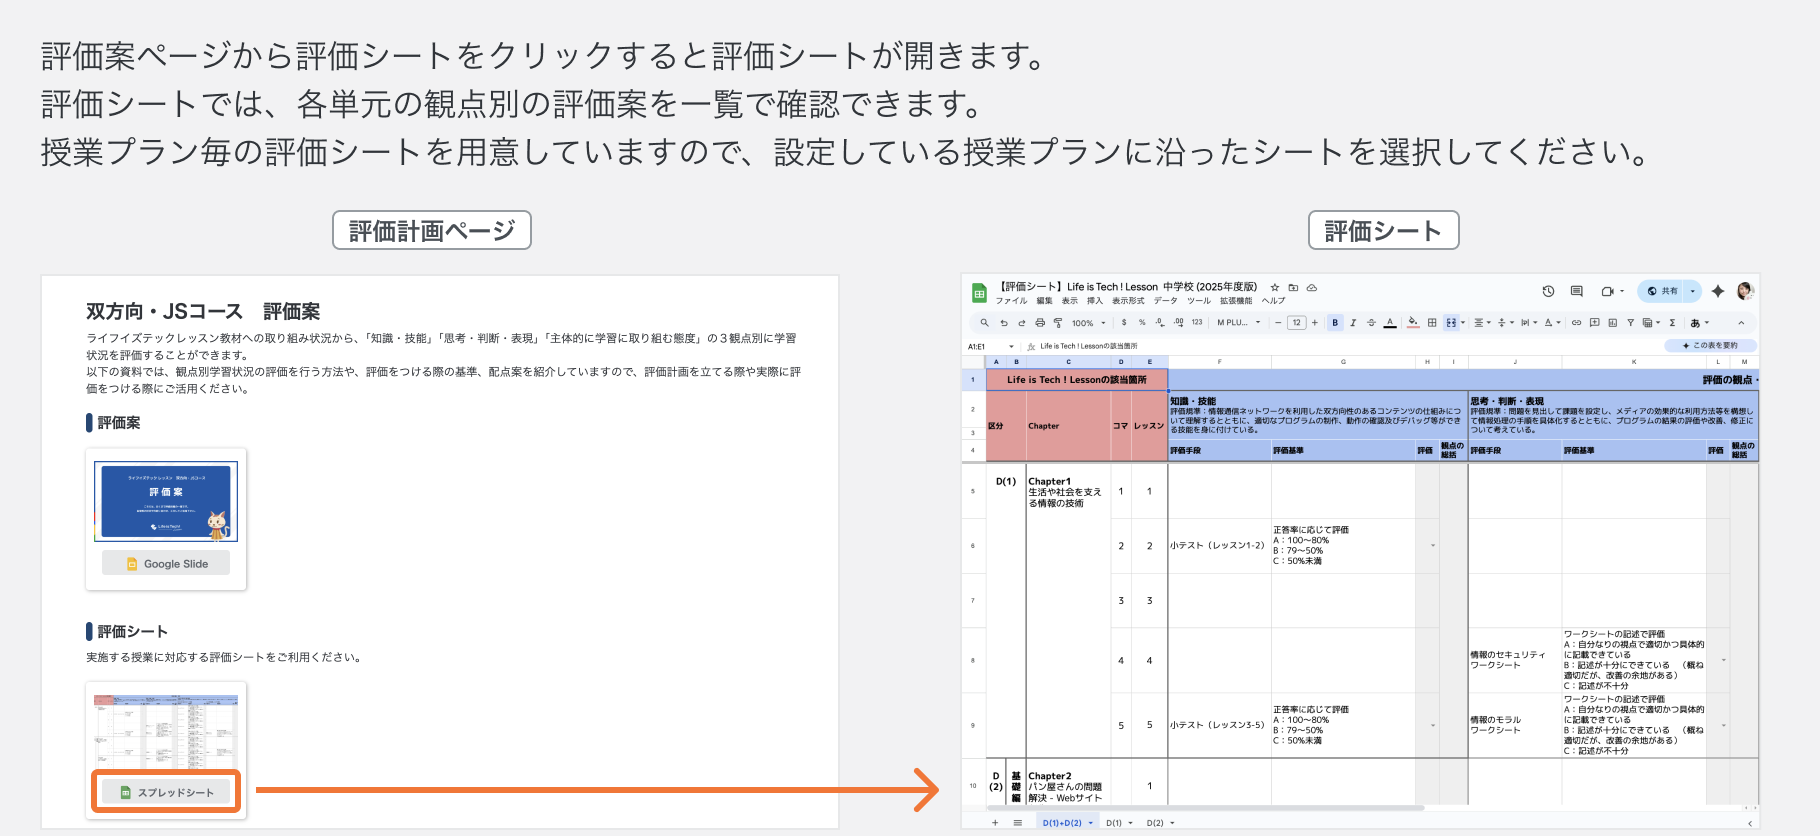Screen dimensions: 1820x836
Task: Open the comments panel icon
Action: click(1577, 291)
